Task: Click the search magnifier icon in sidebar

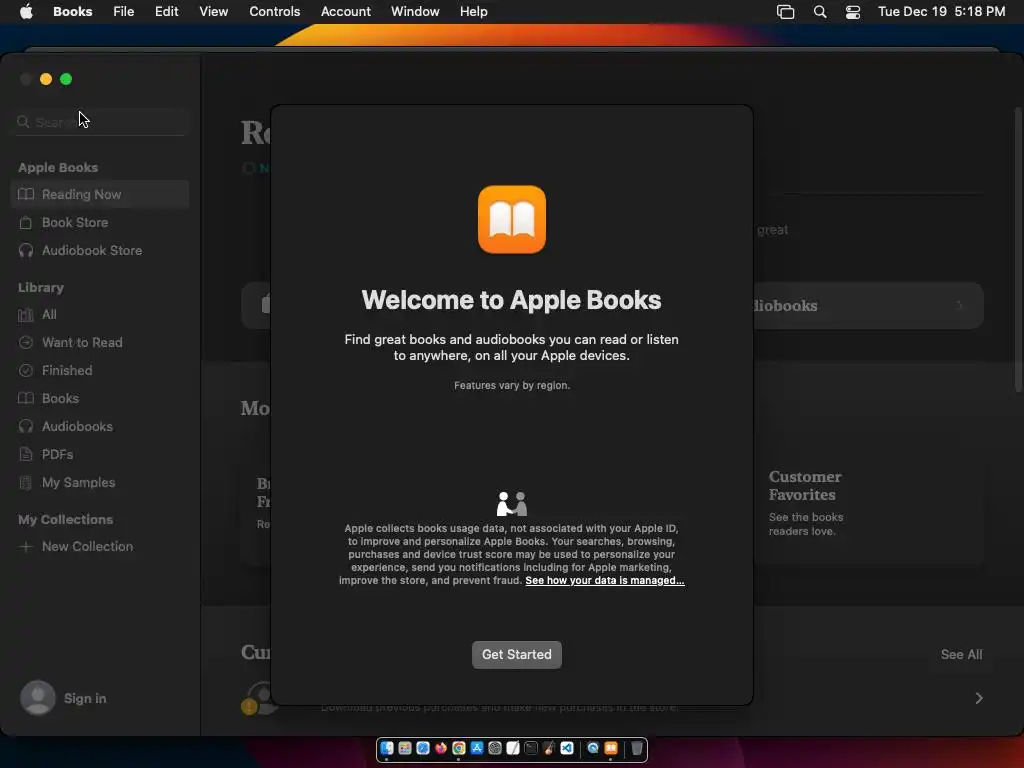Action: click(24, 122)
